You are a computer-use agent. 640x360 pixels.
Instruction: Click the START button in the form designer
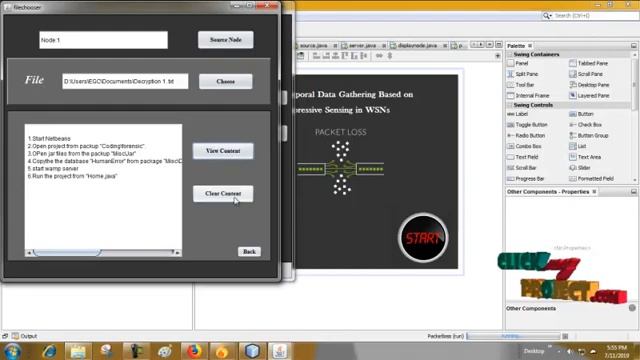[423, 238]
